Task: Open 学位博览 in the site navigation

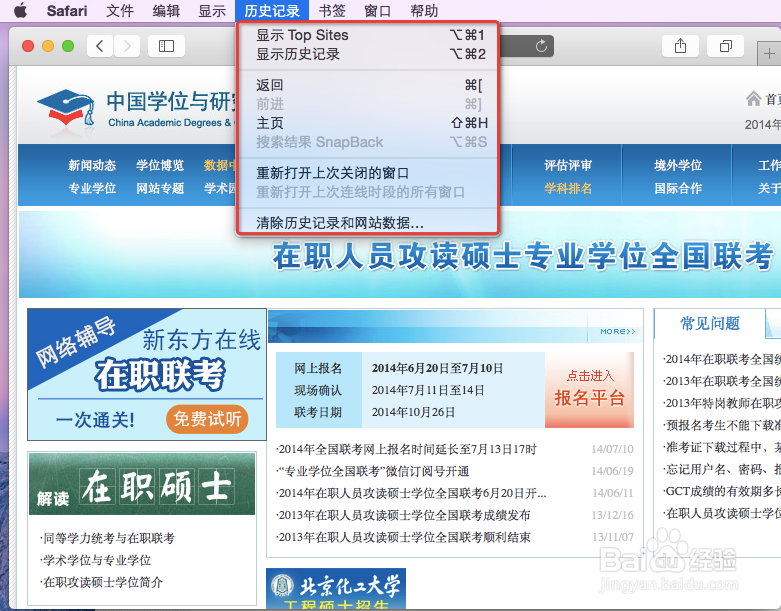Action: click(160, 165)
